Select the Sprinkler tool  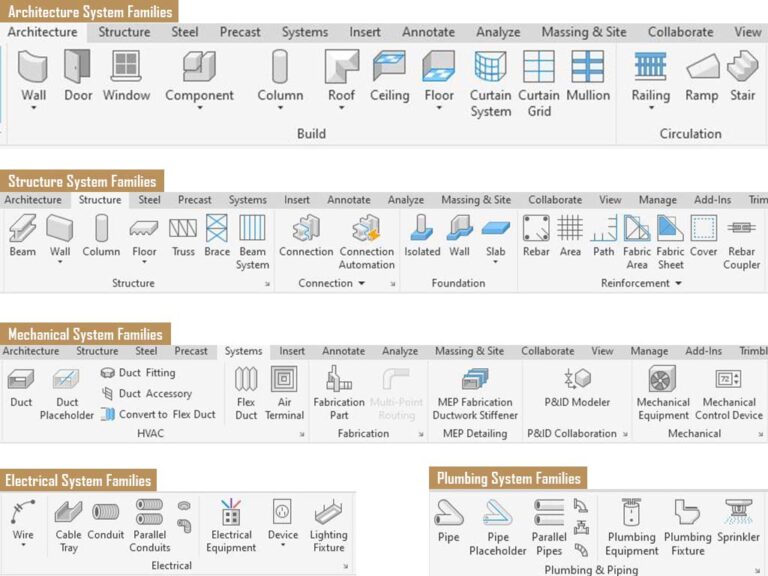point(738,523)
